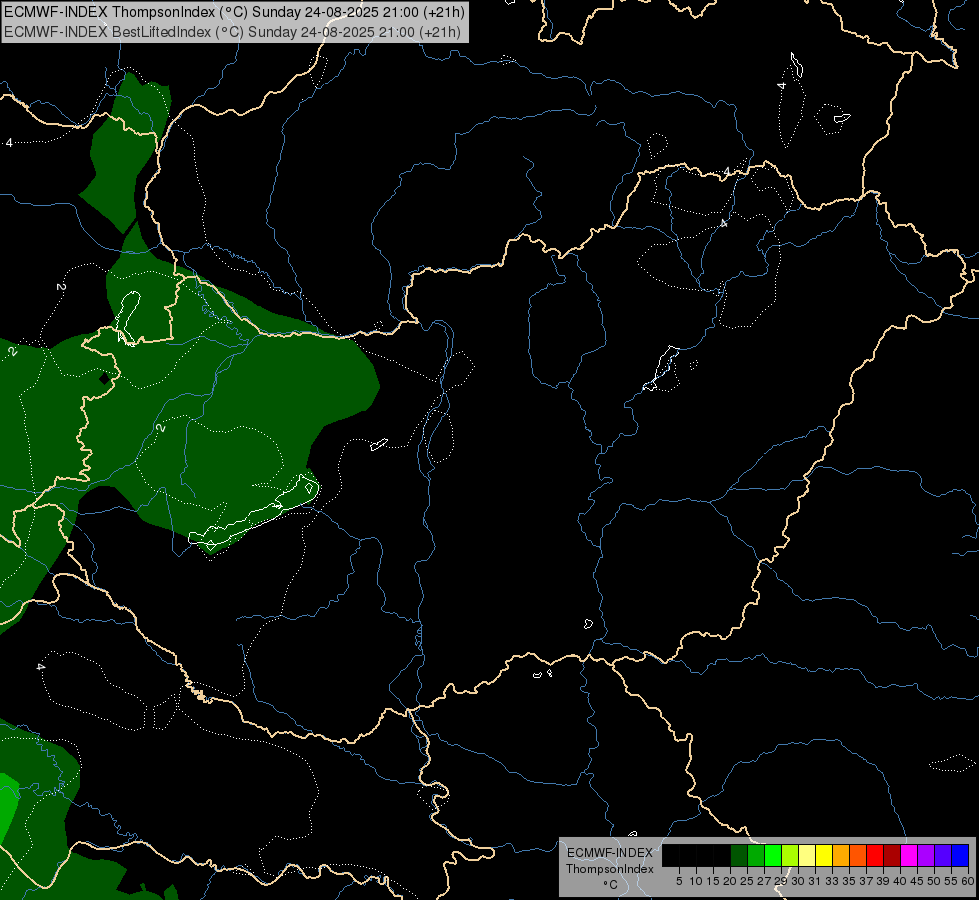Click legend tick value '25'
Image resolution: width=979 pixels, height=900 pixels.
point(747,881)
